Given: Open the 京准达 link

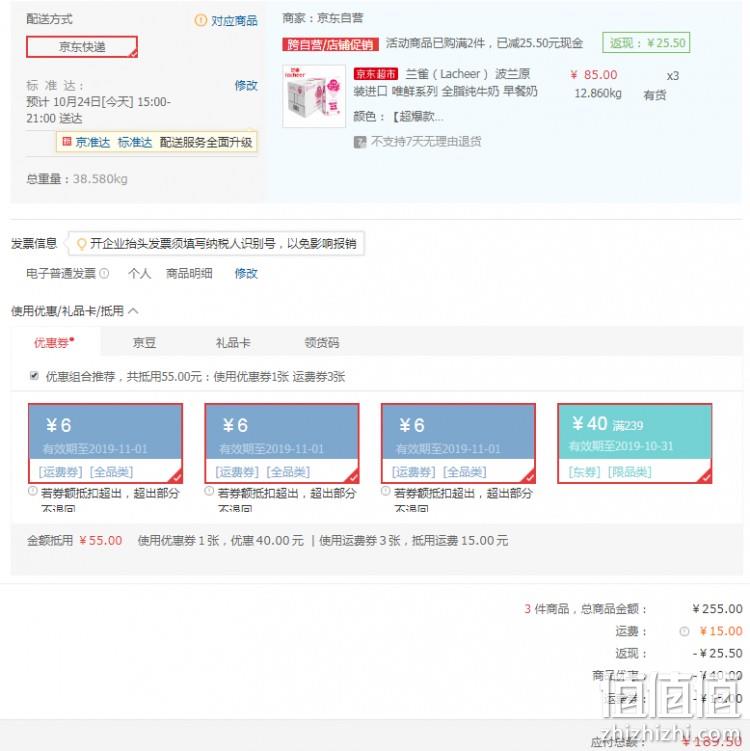Looking at the screenshot, I should pos(93,142).
